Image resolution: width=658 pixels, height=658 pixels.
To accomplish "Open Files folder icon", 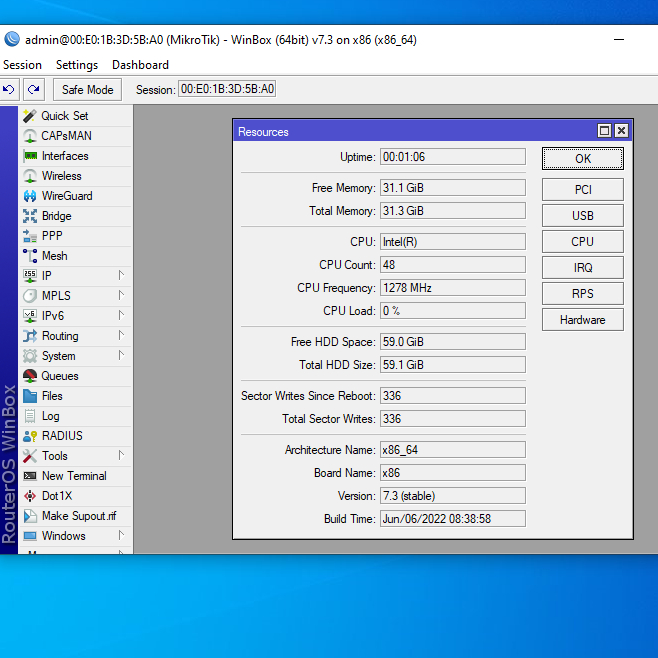I will pyautogui.click(x=30, y=396).
